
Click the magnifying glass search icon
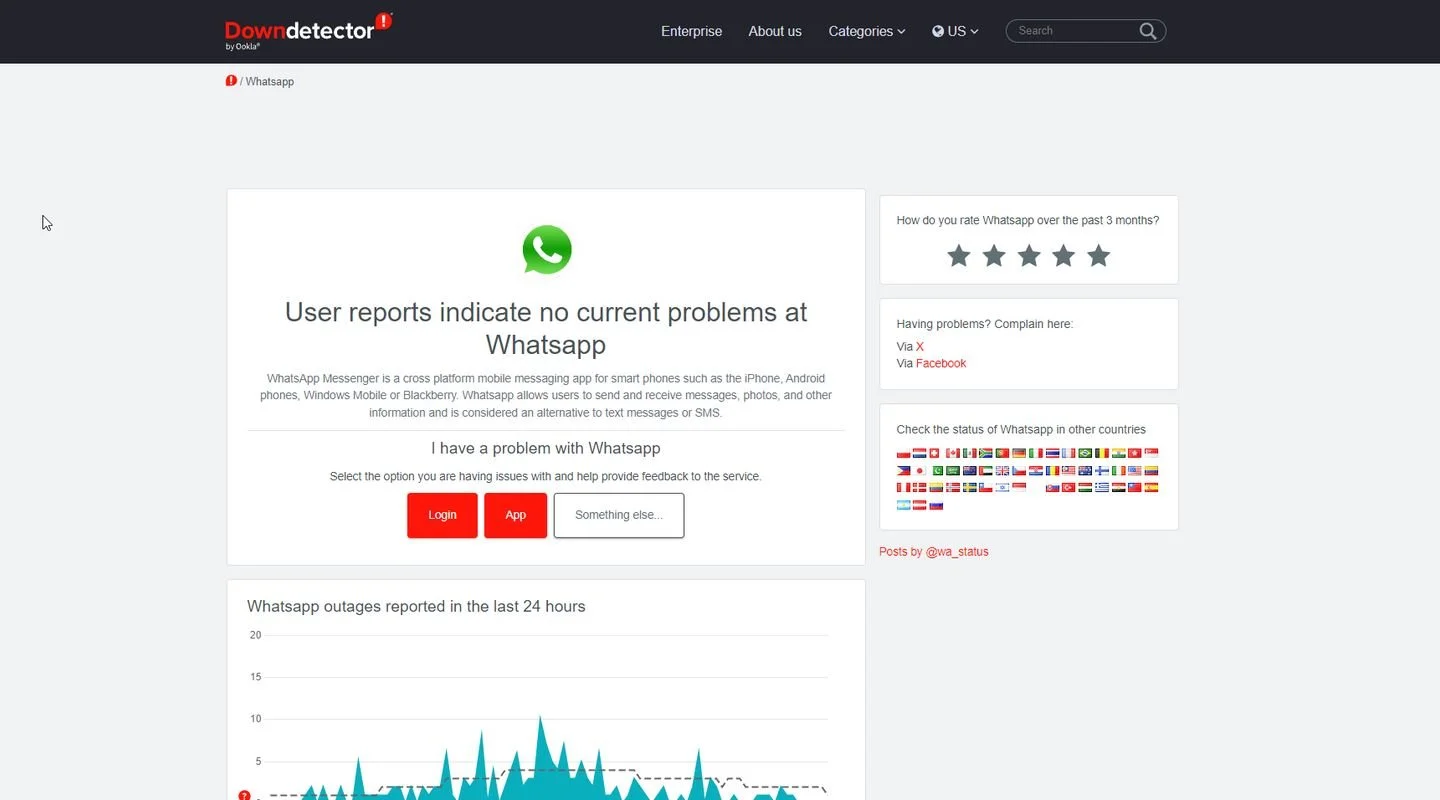[x=1148, y=31]
